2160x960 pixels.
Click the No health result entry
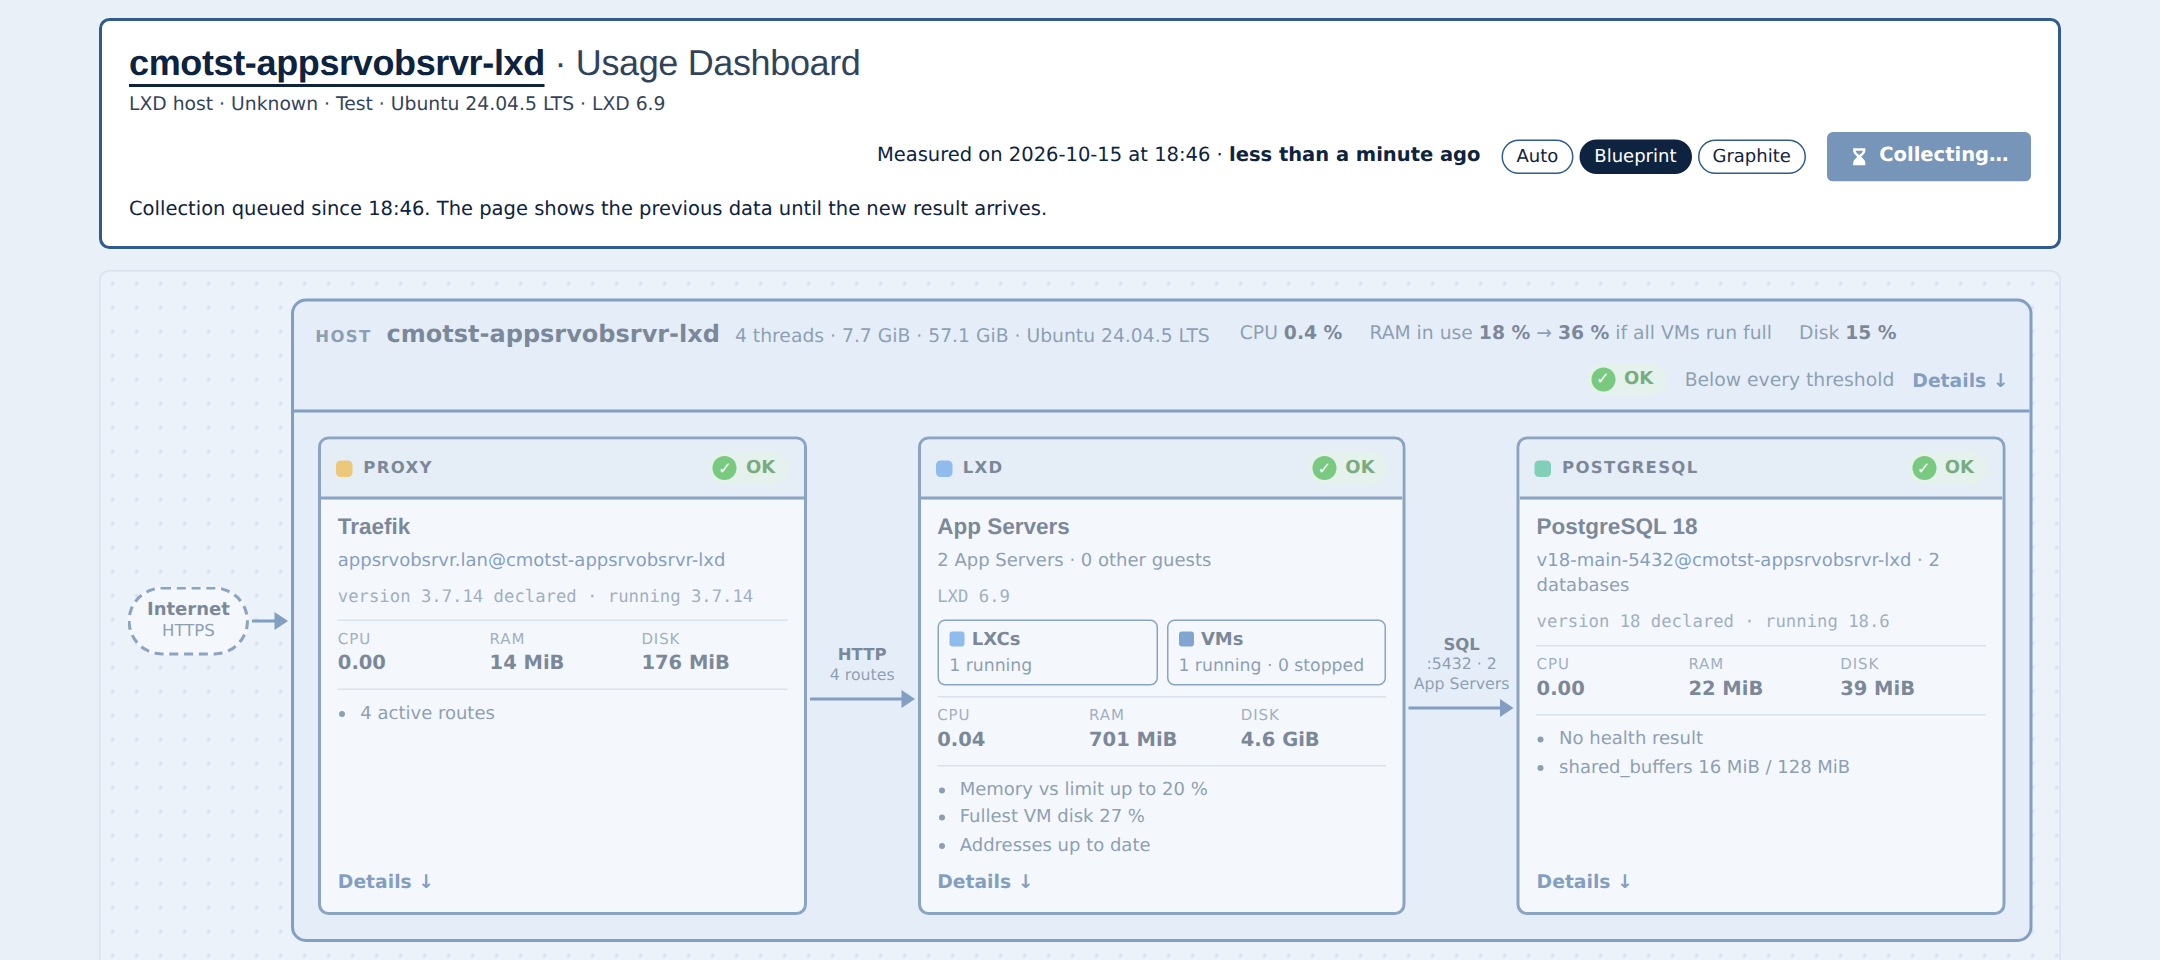1630,738
